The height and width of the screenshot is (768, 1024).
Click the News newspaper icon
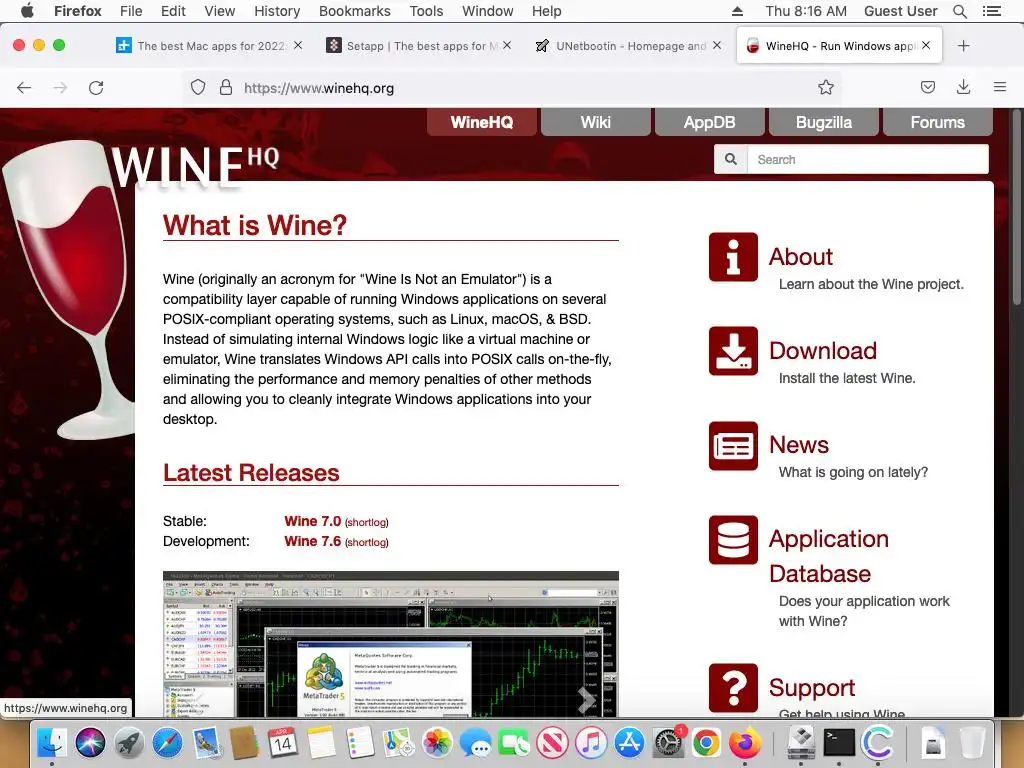(x=733, y=445)
